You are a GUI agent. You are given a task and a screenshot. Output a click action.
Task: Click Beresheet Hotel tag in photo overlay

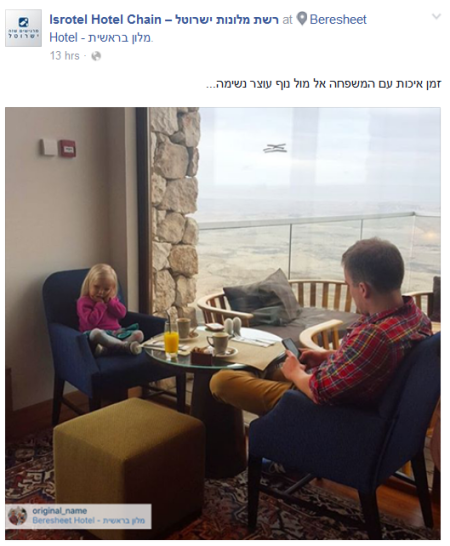pyautogui.click(x=88, y=521)
